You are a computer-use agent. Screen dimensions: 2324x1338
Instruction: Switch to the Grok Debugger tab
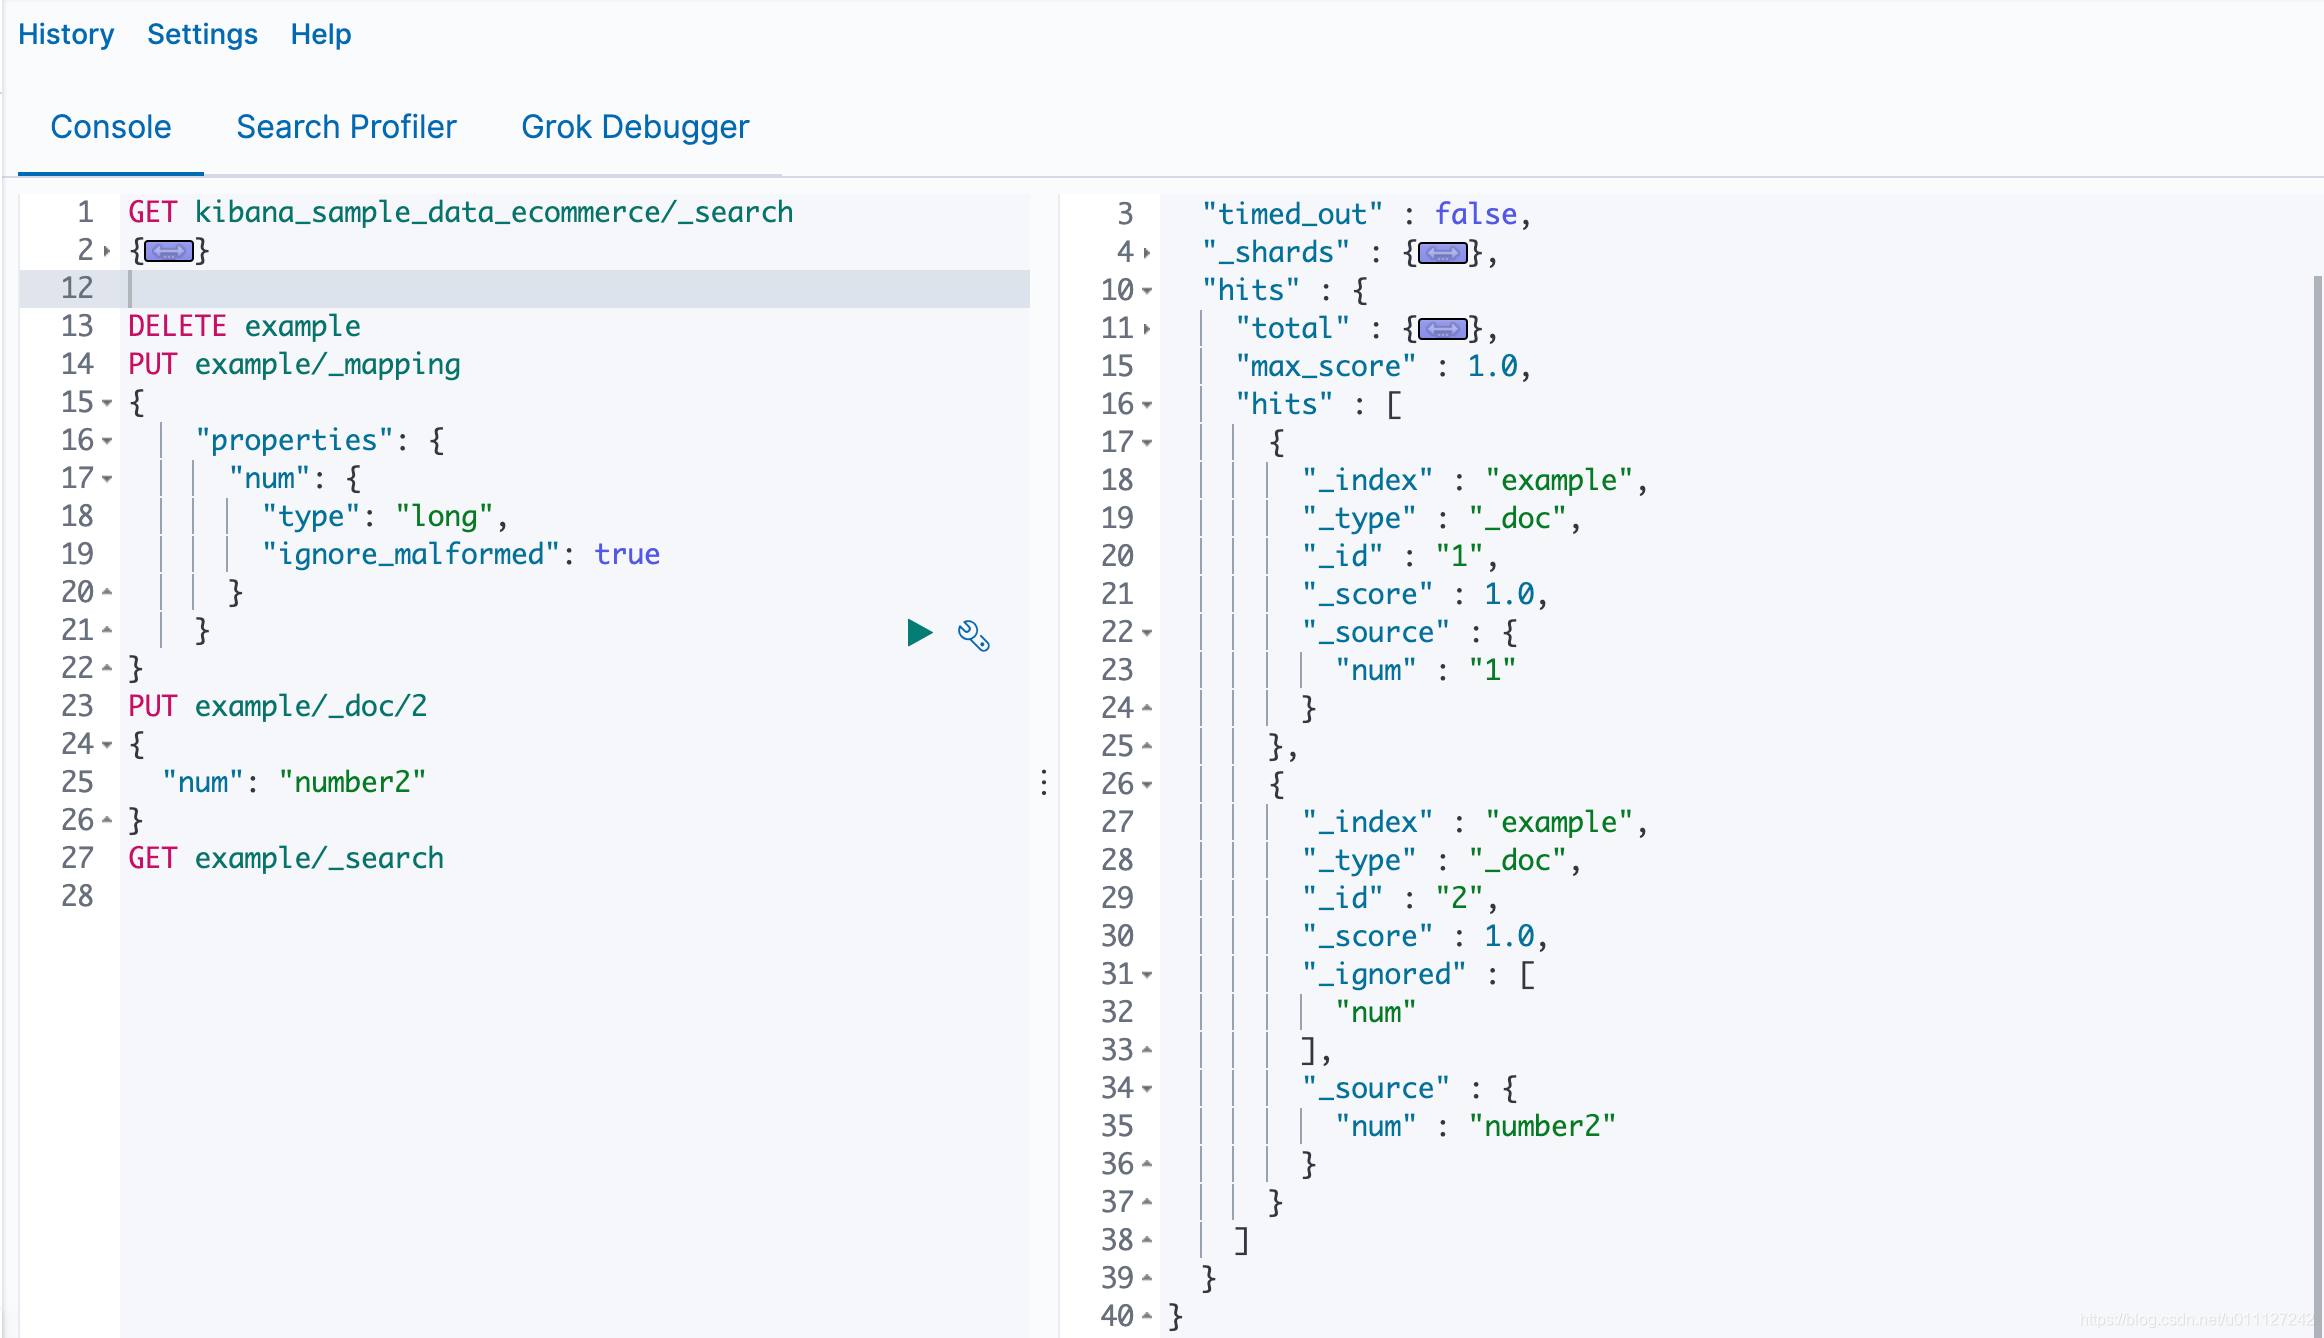tap(635, 127)
